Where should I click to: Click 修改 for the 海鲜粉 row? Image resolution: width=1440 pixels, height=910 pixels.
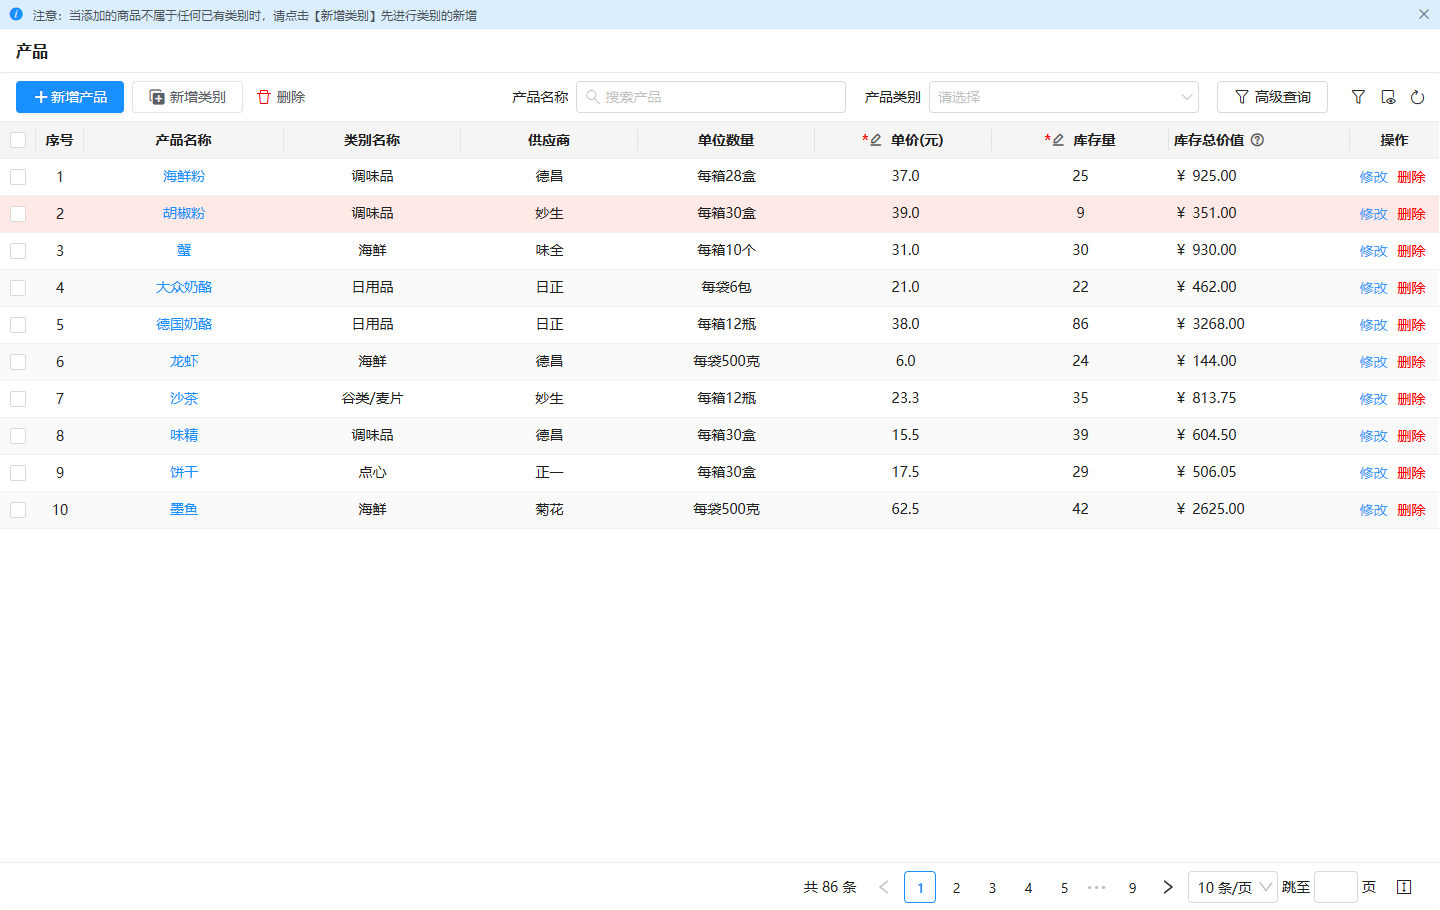coord(1373,177)
